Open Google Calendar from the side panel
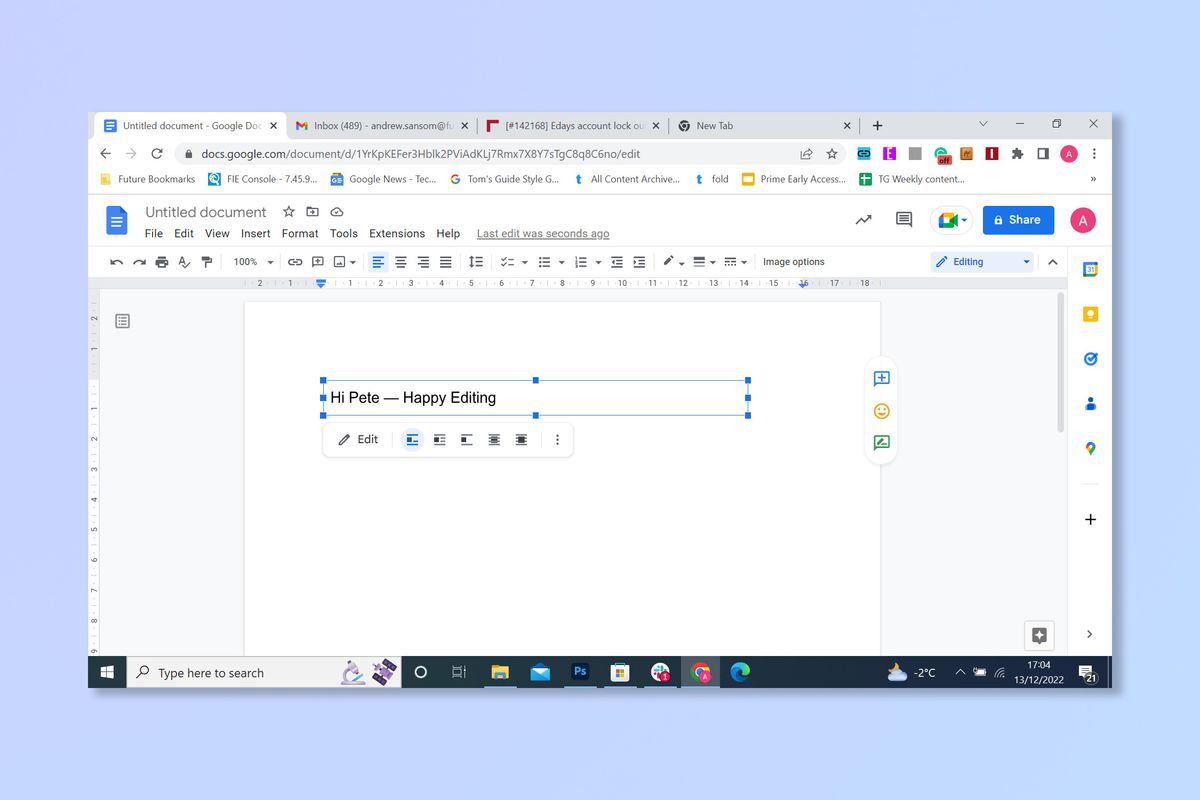The height and width of the screenshot is (800, 1200). (x=1090, y=268)
